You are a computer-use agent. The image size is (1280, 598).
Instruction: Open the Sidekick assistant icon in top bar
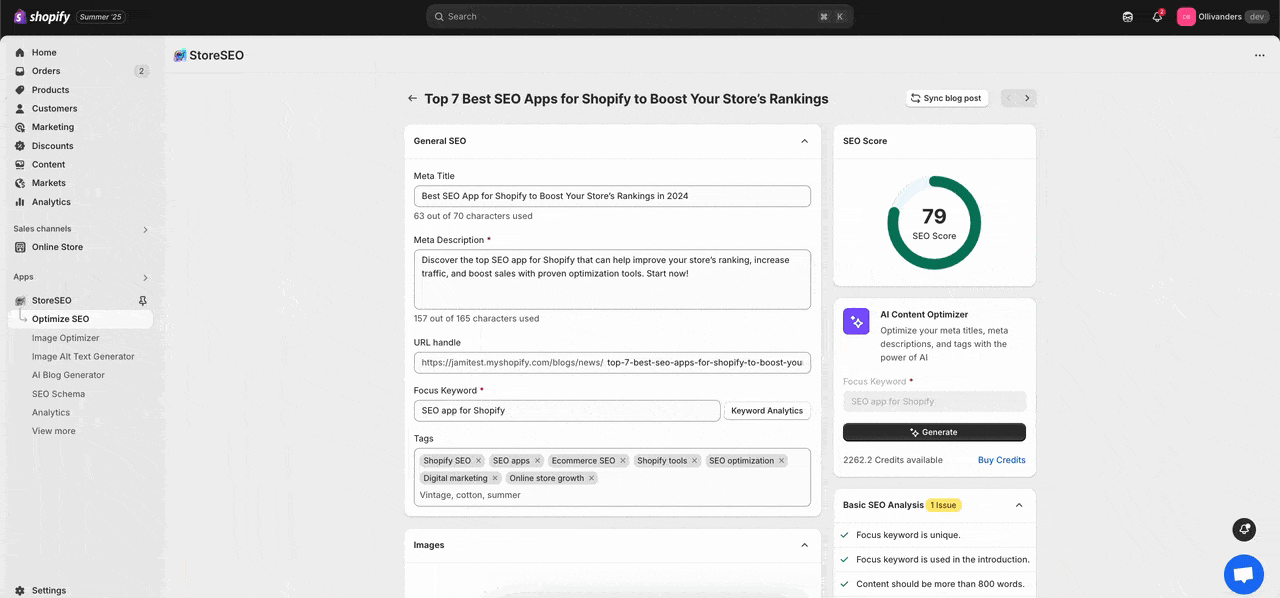(x=1128, y=16)
